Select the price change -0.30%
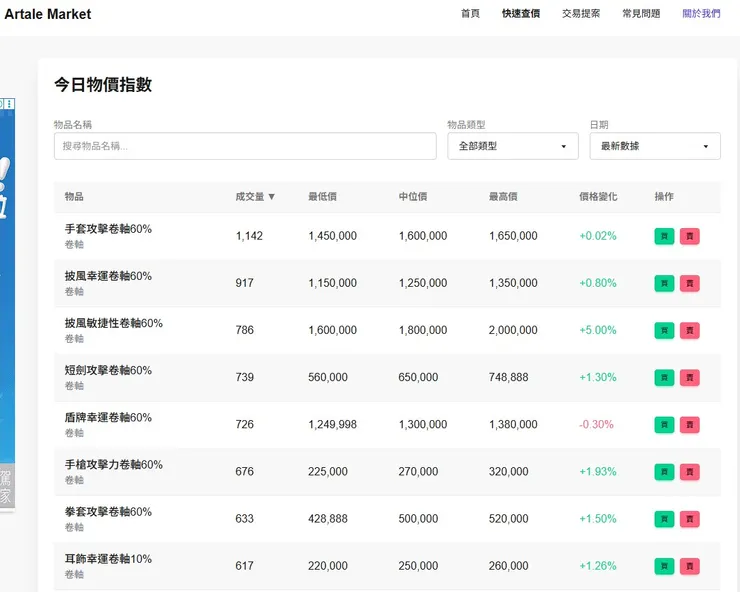 click(597, 424)
